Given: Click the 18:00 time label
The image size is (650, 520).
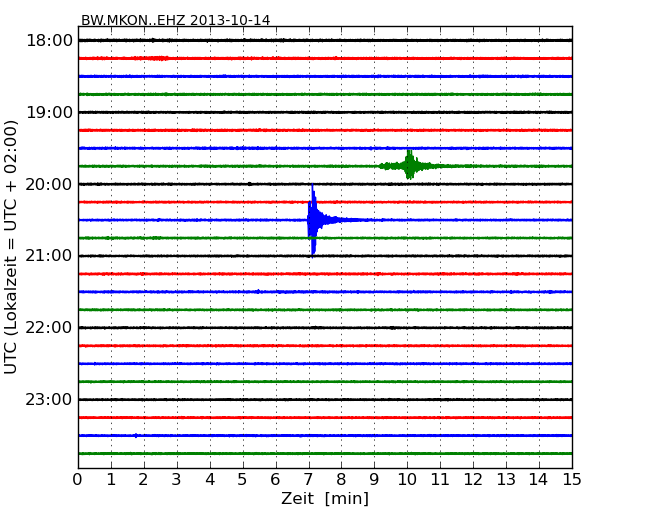Looking at the screenshot, I should click(49, 41).
